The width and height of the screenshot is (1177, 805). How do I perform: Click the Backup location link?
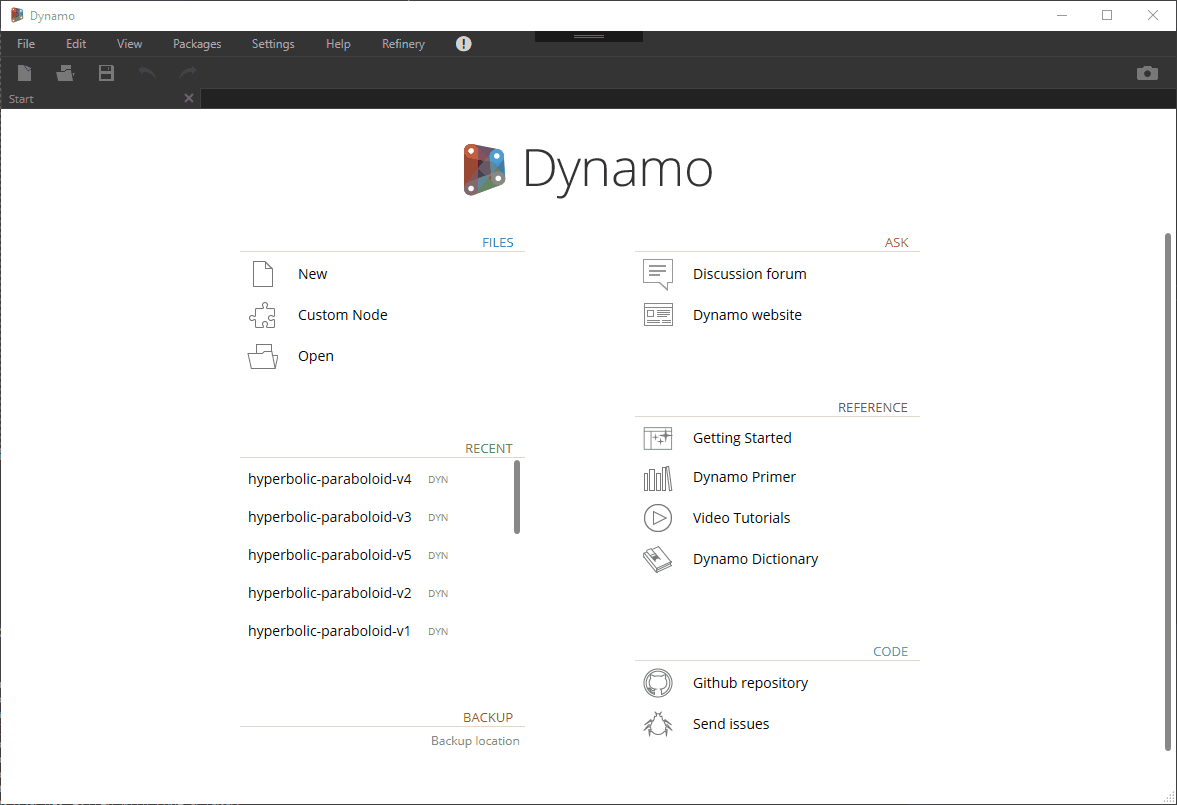[475, 741]
